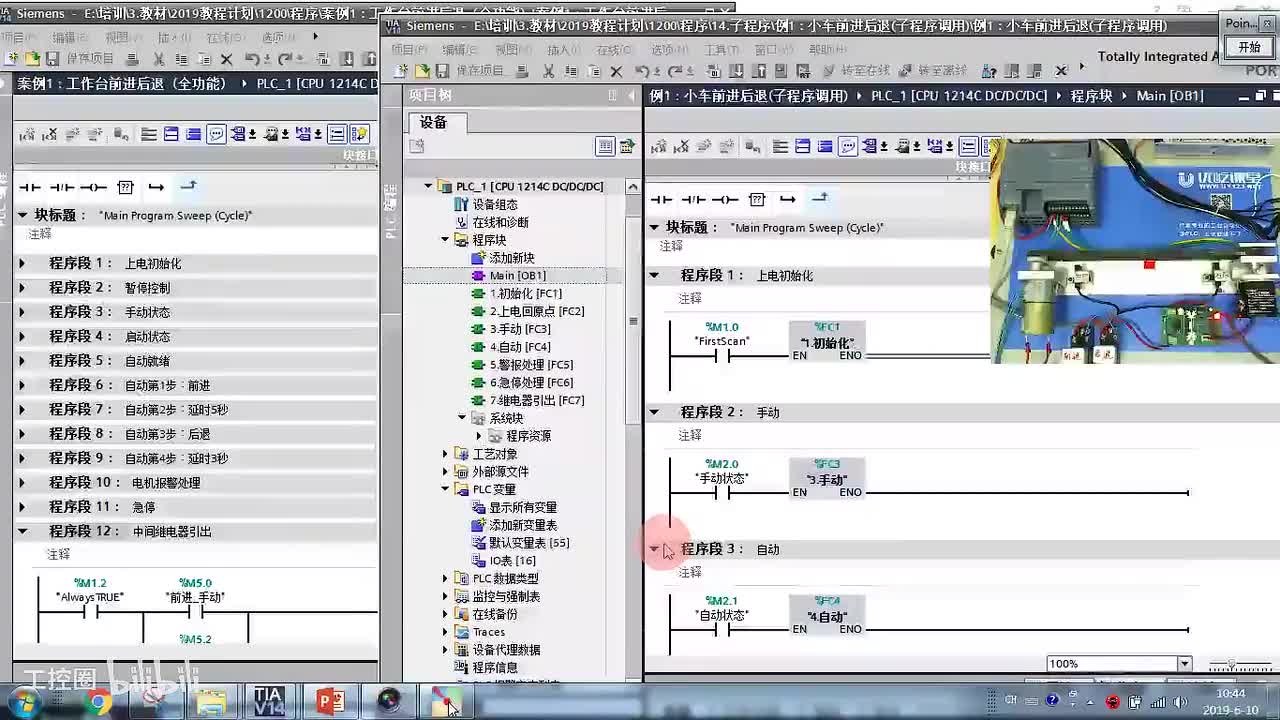Screen dimensions: 1280x720
Task: Select 添加新块 in project tree
Action: point(511,258)
